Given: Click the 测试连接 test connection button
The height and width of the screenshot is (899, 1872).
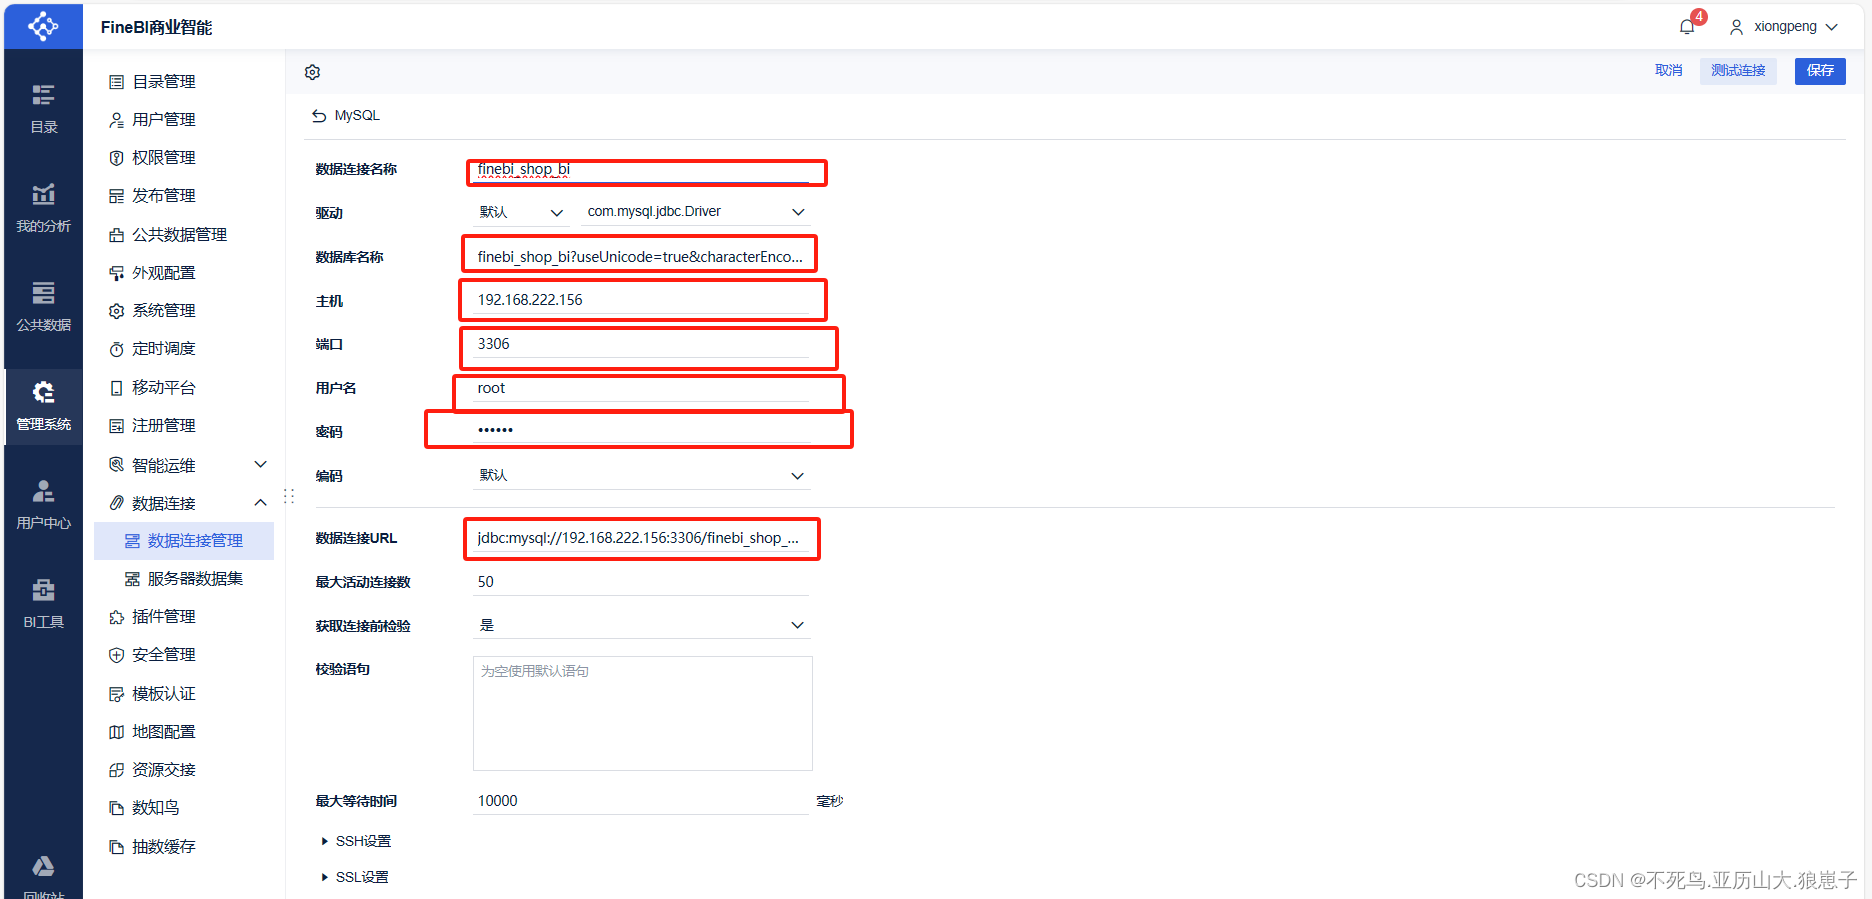Looking at the screenshot, I should [x=1738, y=71].
